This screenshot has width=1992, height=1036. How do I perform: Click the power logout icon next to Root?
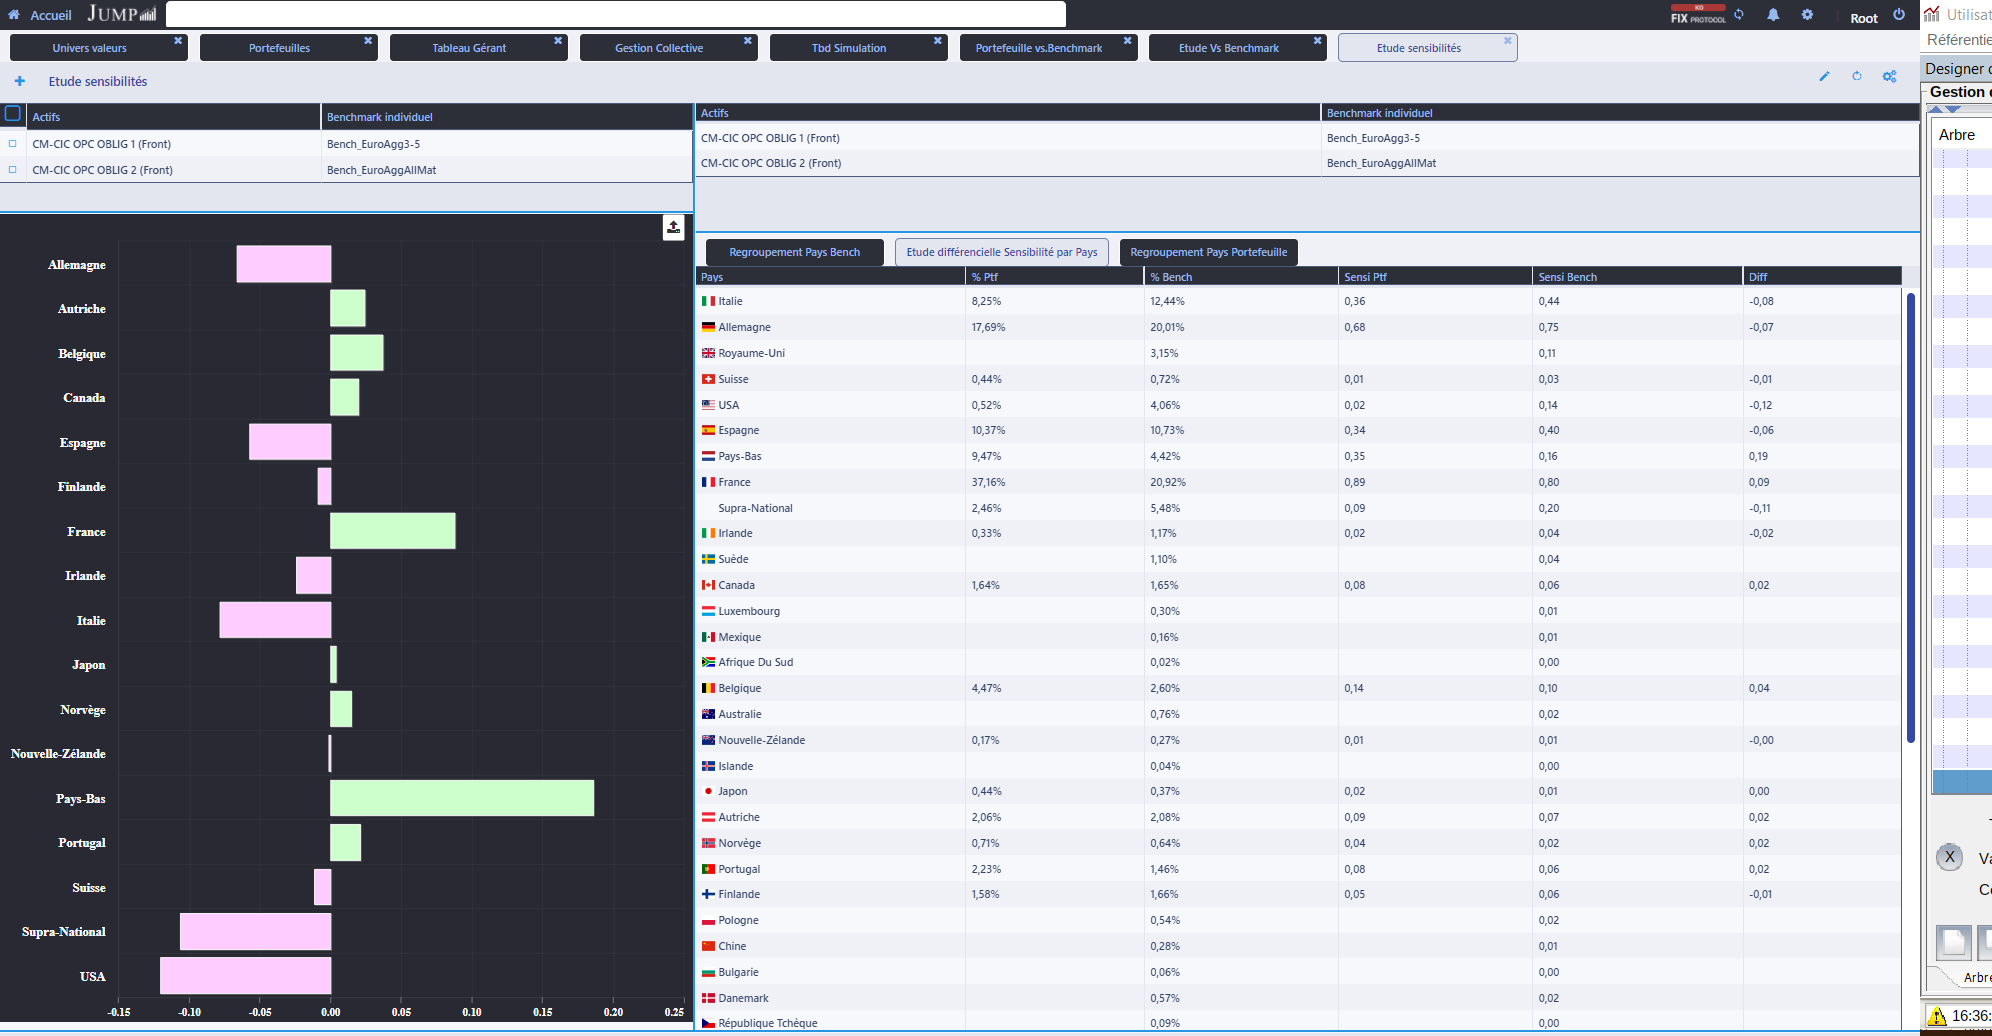coord(1899,17)
